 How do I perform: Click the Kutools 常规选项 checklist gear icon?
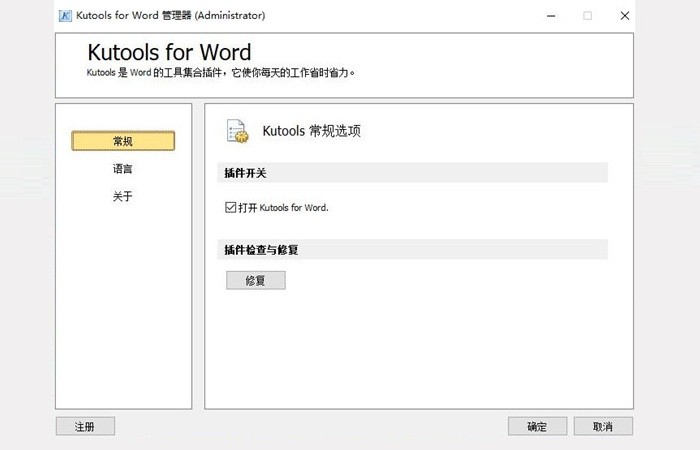(x=237, y=131)
